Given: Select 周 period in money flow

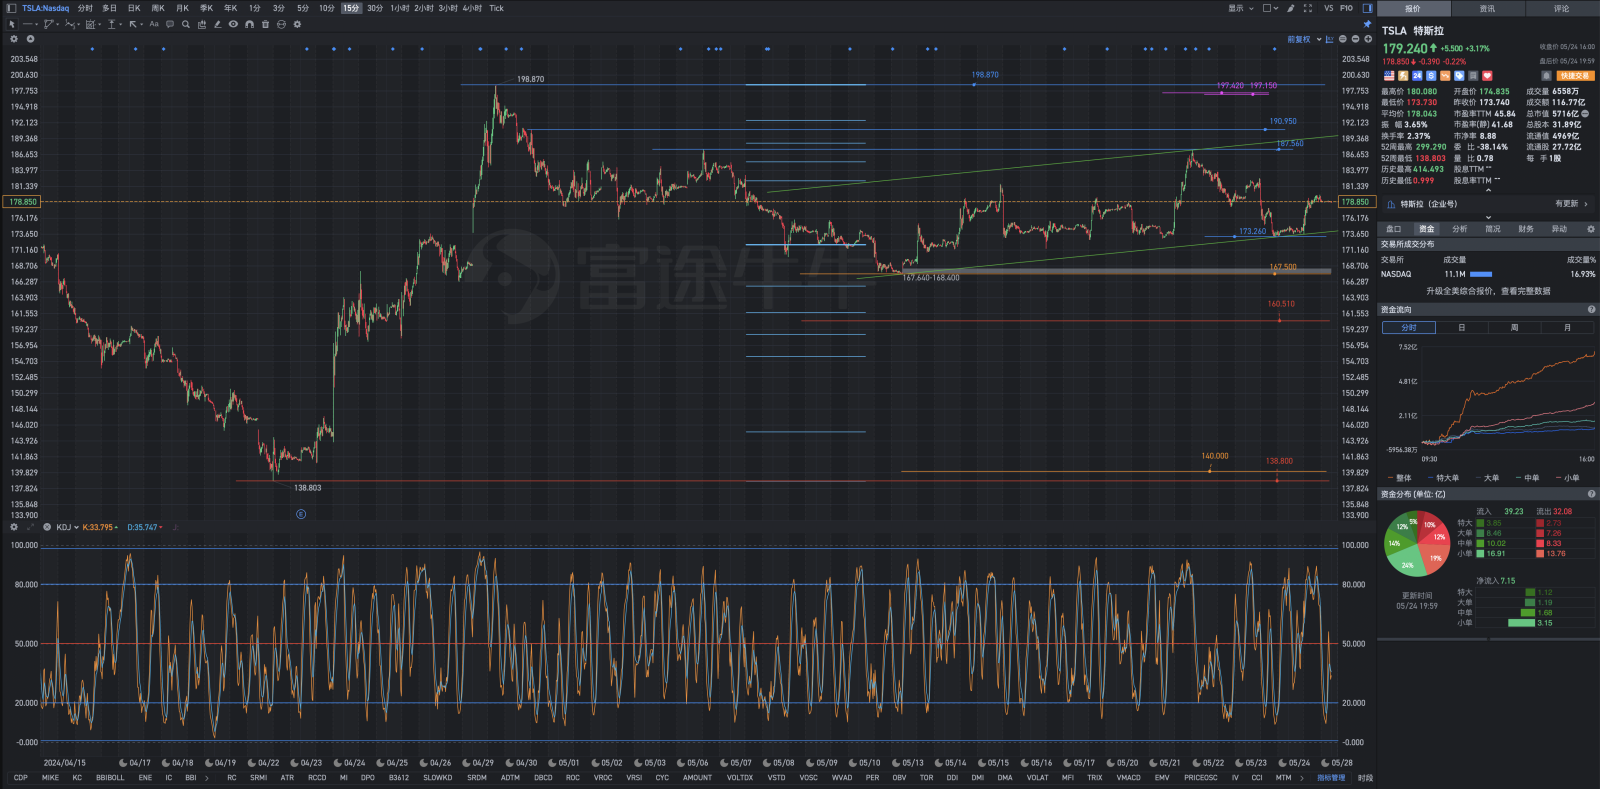Looking at the screenshot, I should pos(1514,328).
